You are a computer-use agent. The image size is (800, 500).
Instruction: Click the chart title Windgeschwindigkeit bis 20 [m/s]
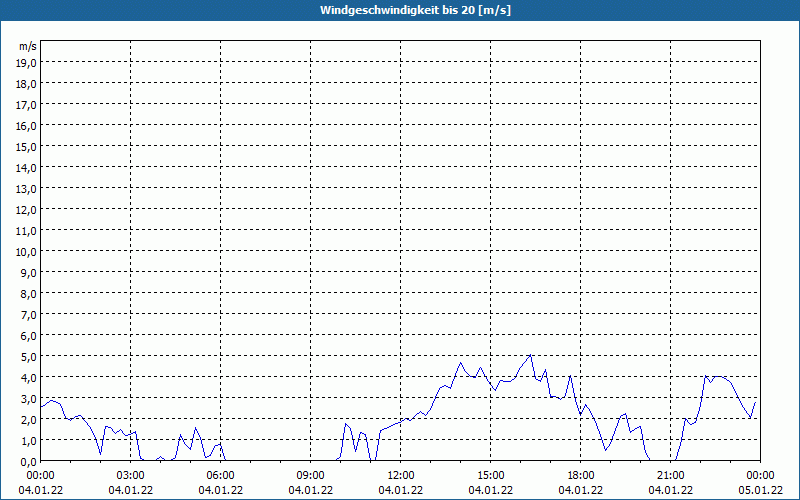(x=399, y=10)
